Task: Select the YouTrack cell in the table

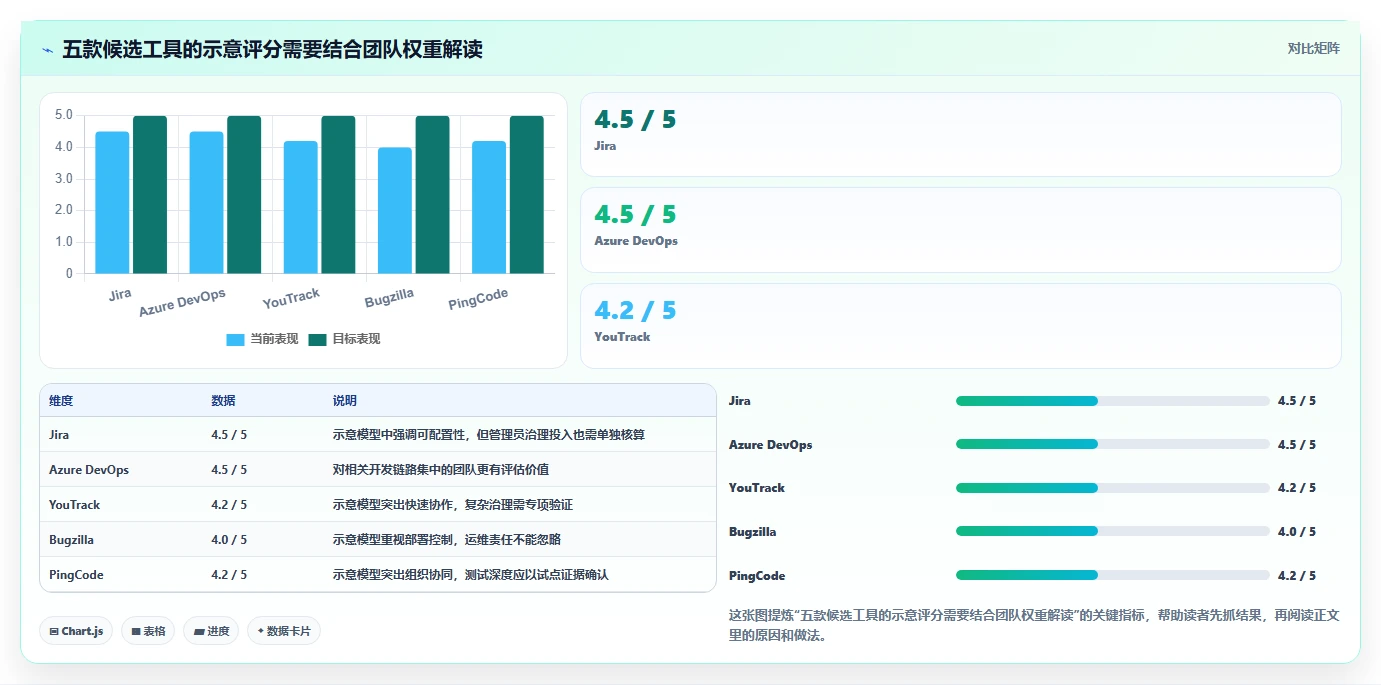Action: coord(75,505)
